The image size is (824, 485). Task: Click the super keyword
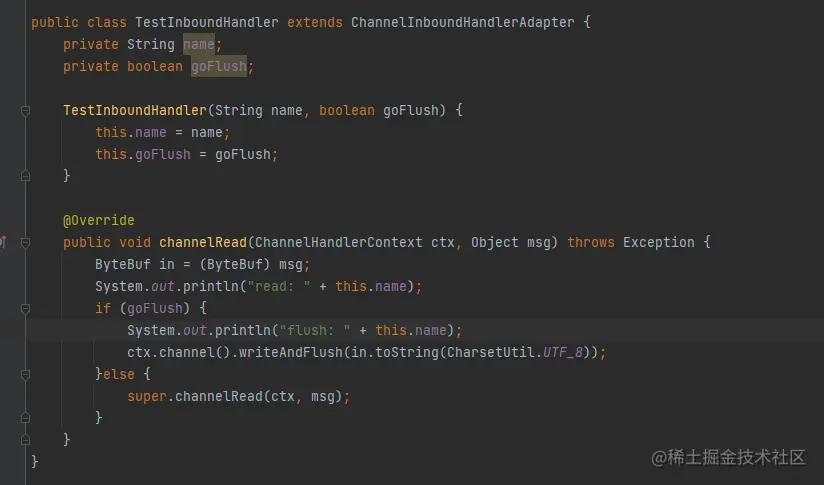tap(147, 397)
